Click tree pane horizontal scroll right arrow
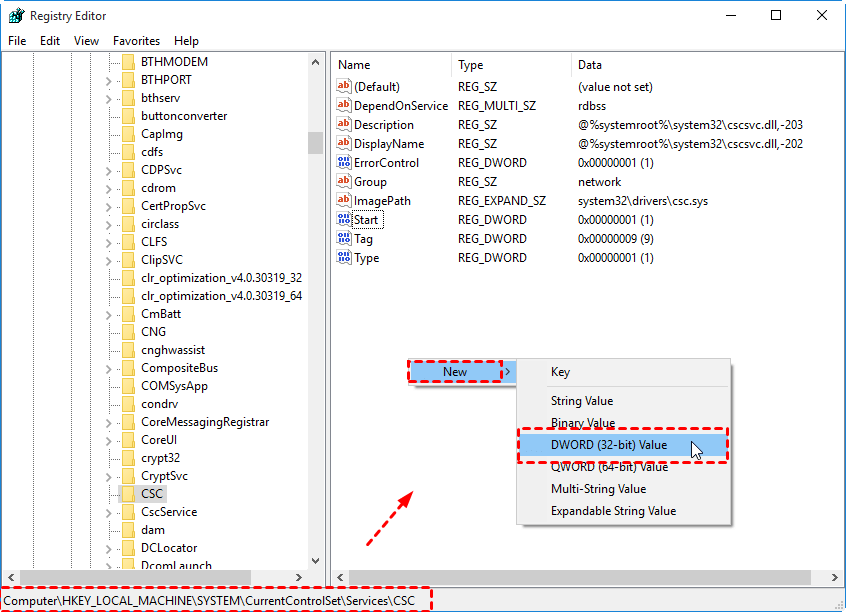Viewport: 846px width, 612px height. tap(298, 577)
